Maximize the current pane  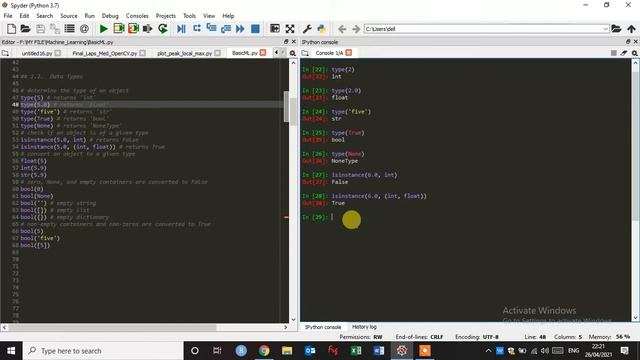[275, 29]
